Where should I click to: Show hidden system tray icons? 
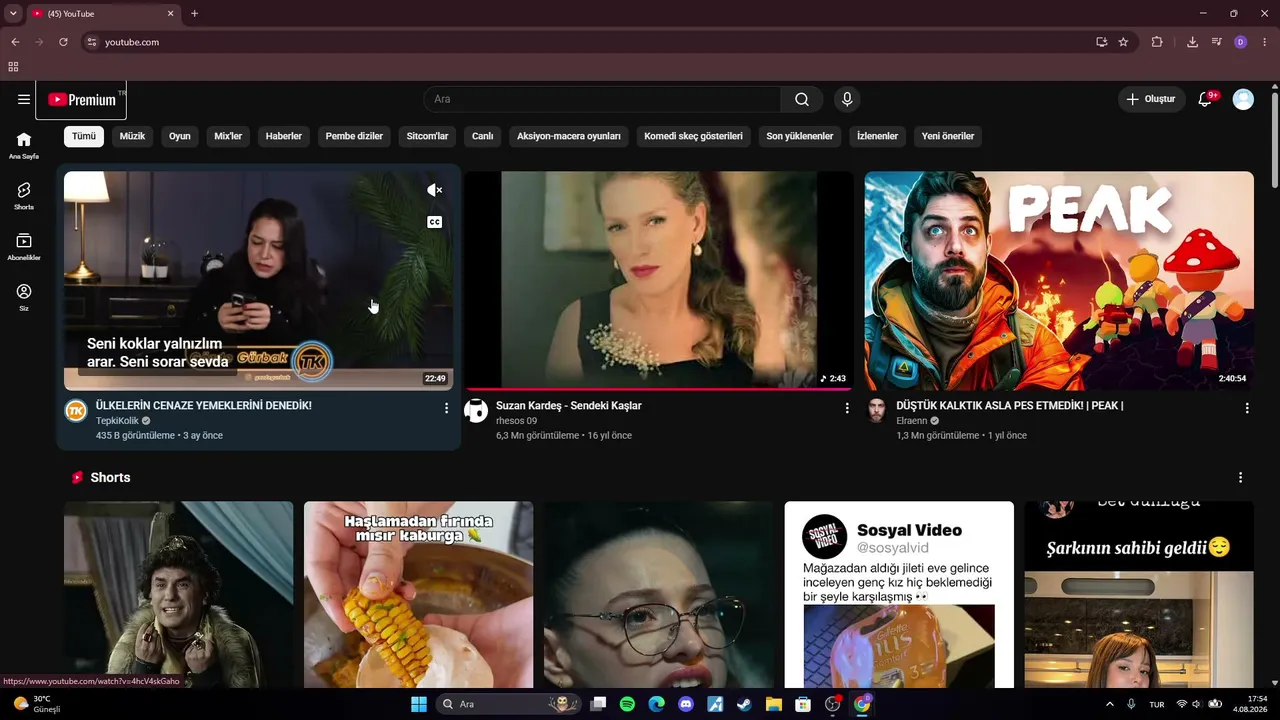[x=1109, y=704]
